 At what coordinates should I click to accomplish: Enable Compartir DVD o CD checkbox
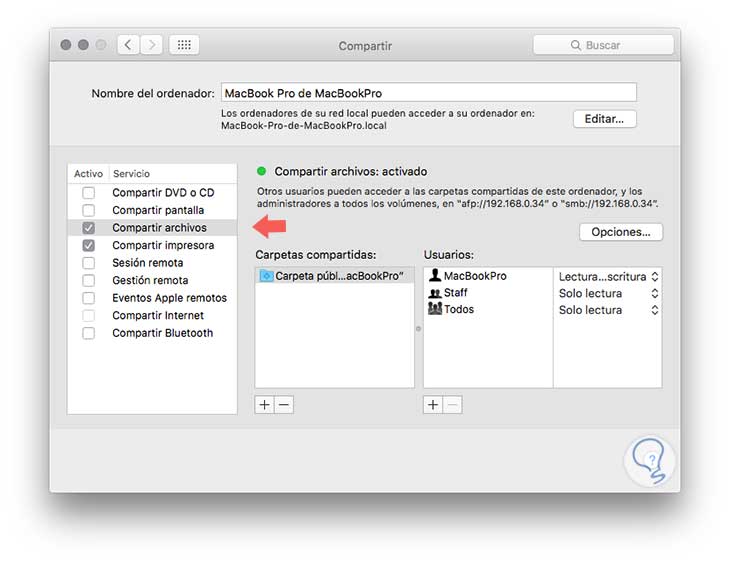(x=88, y=193)
